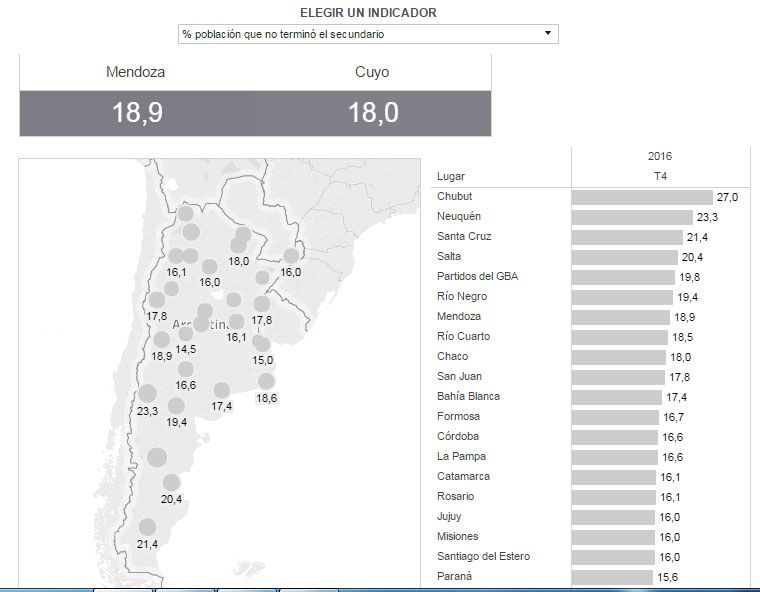
Task: Click the map marker labeled 17,4
Action: (222, 390)
